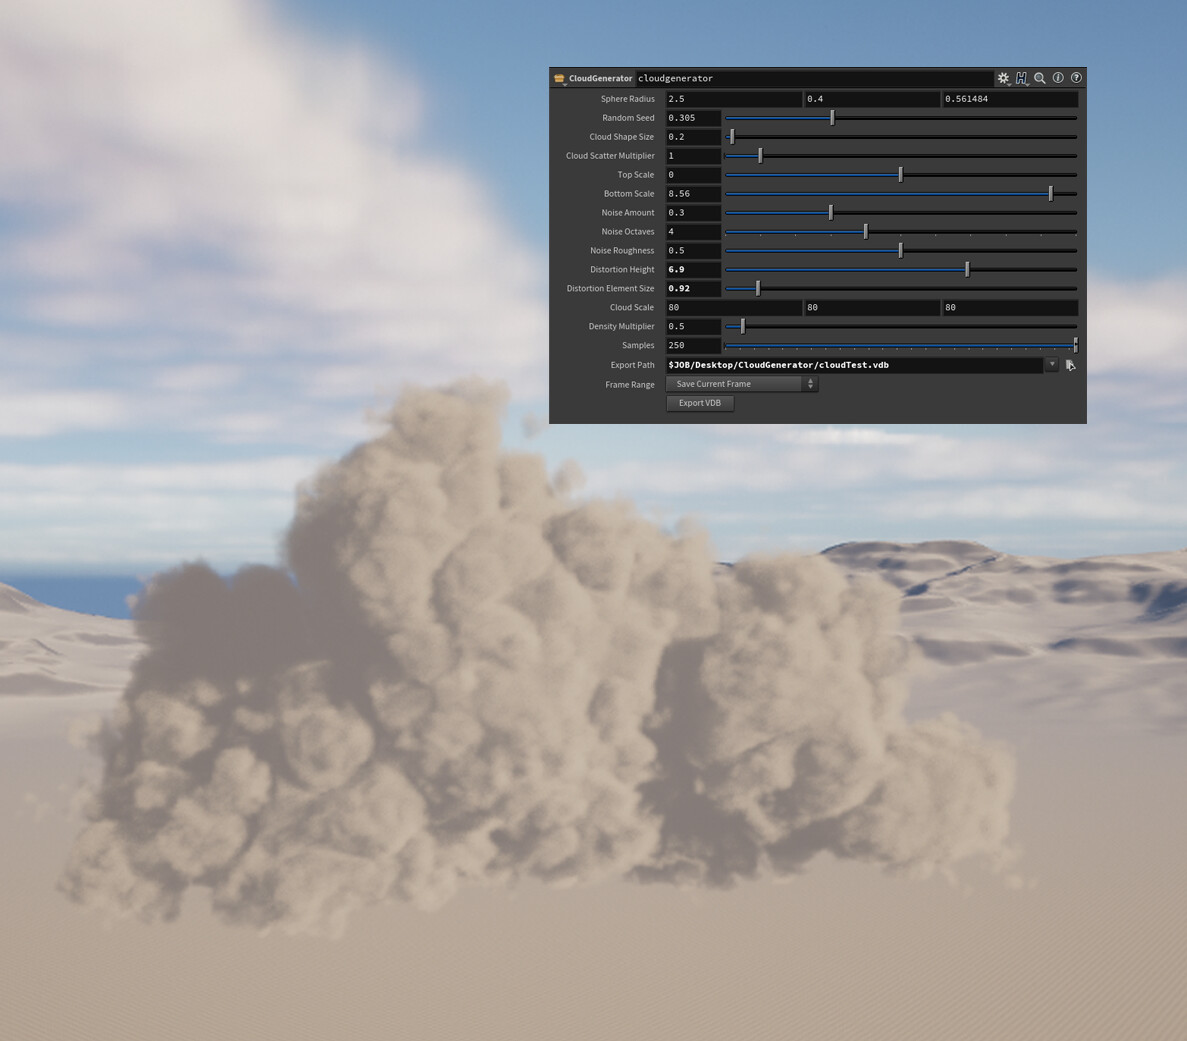Click the orange CloudGenerator node icon

click(x=558, y=77)
